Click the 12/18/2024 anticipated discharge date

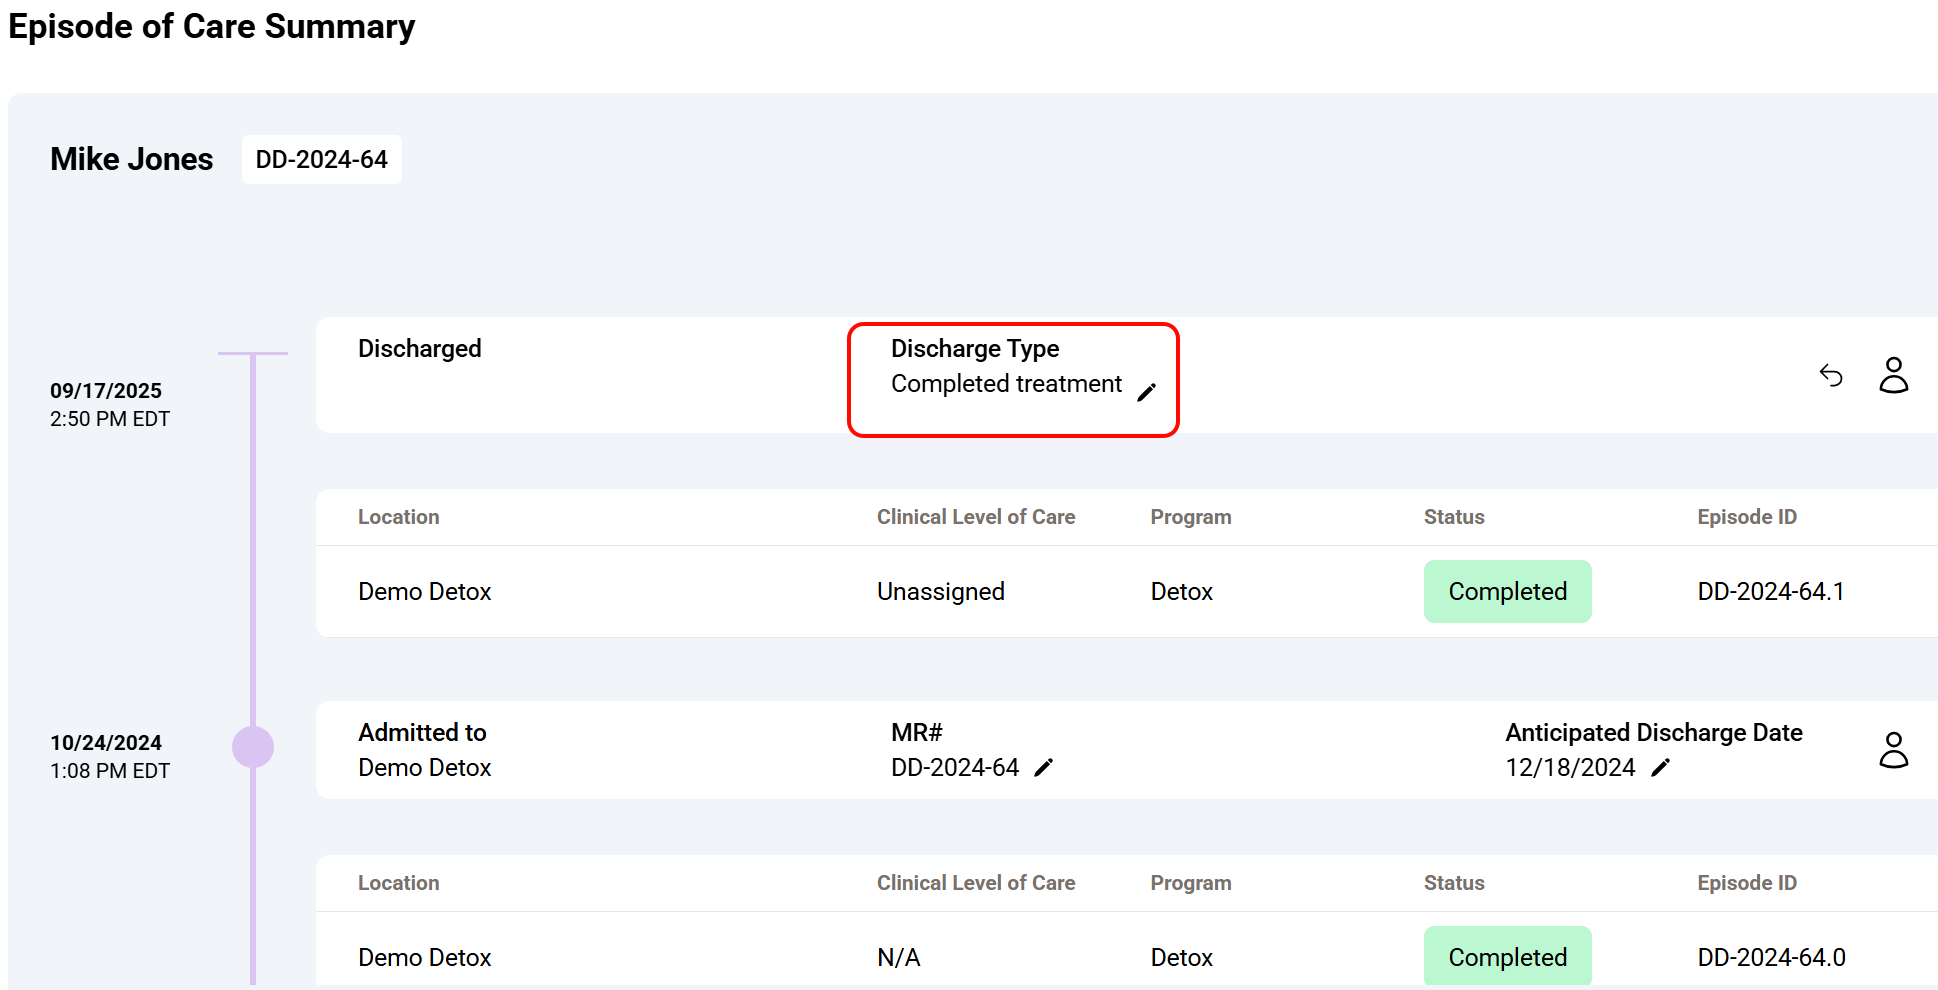tap(1570, 768)
